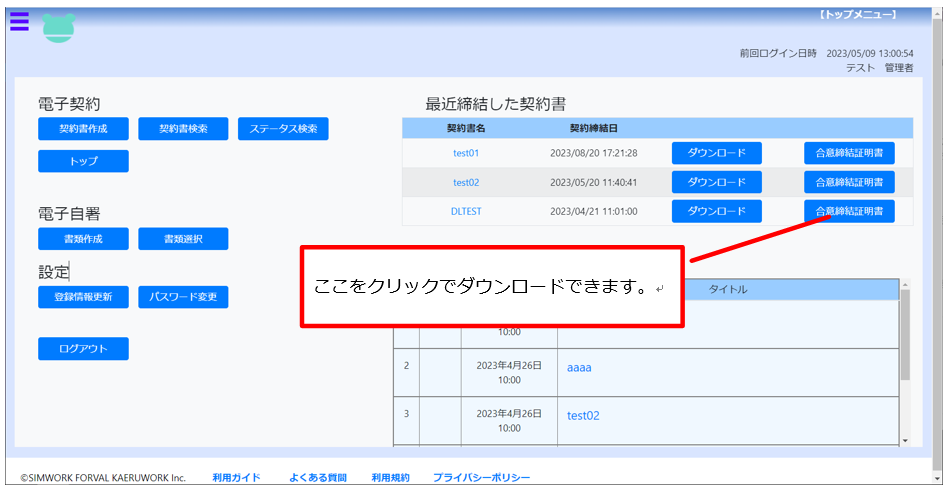Click the 電子契約 section heading
This screenshot has width=952, height=494.
[x=69, y=104]
